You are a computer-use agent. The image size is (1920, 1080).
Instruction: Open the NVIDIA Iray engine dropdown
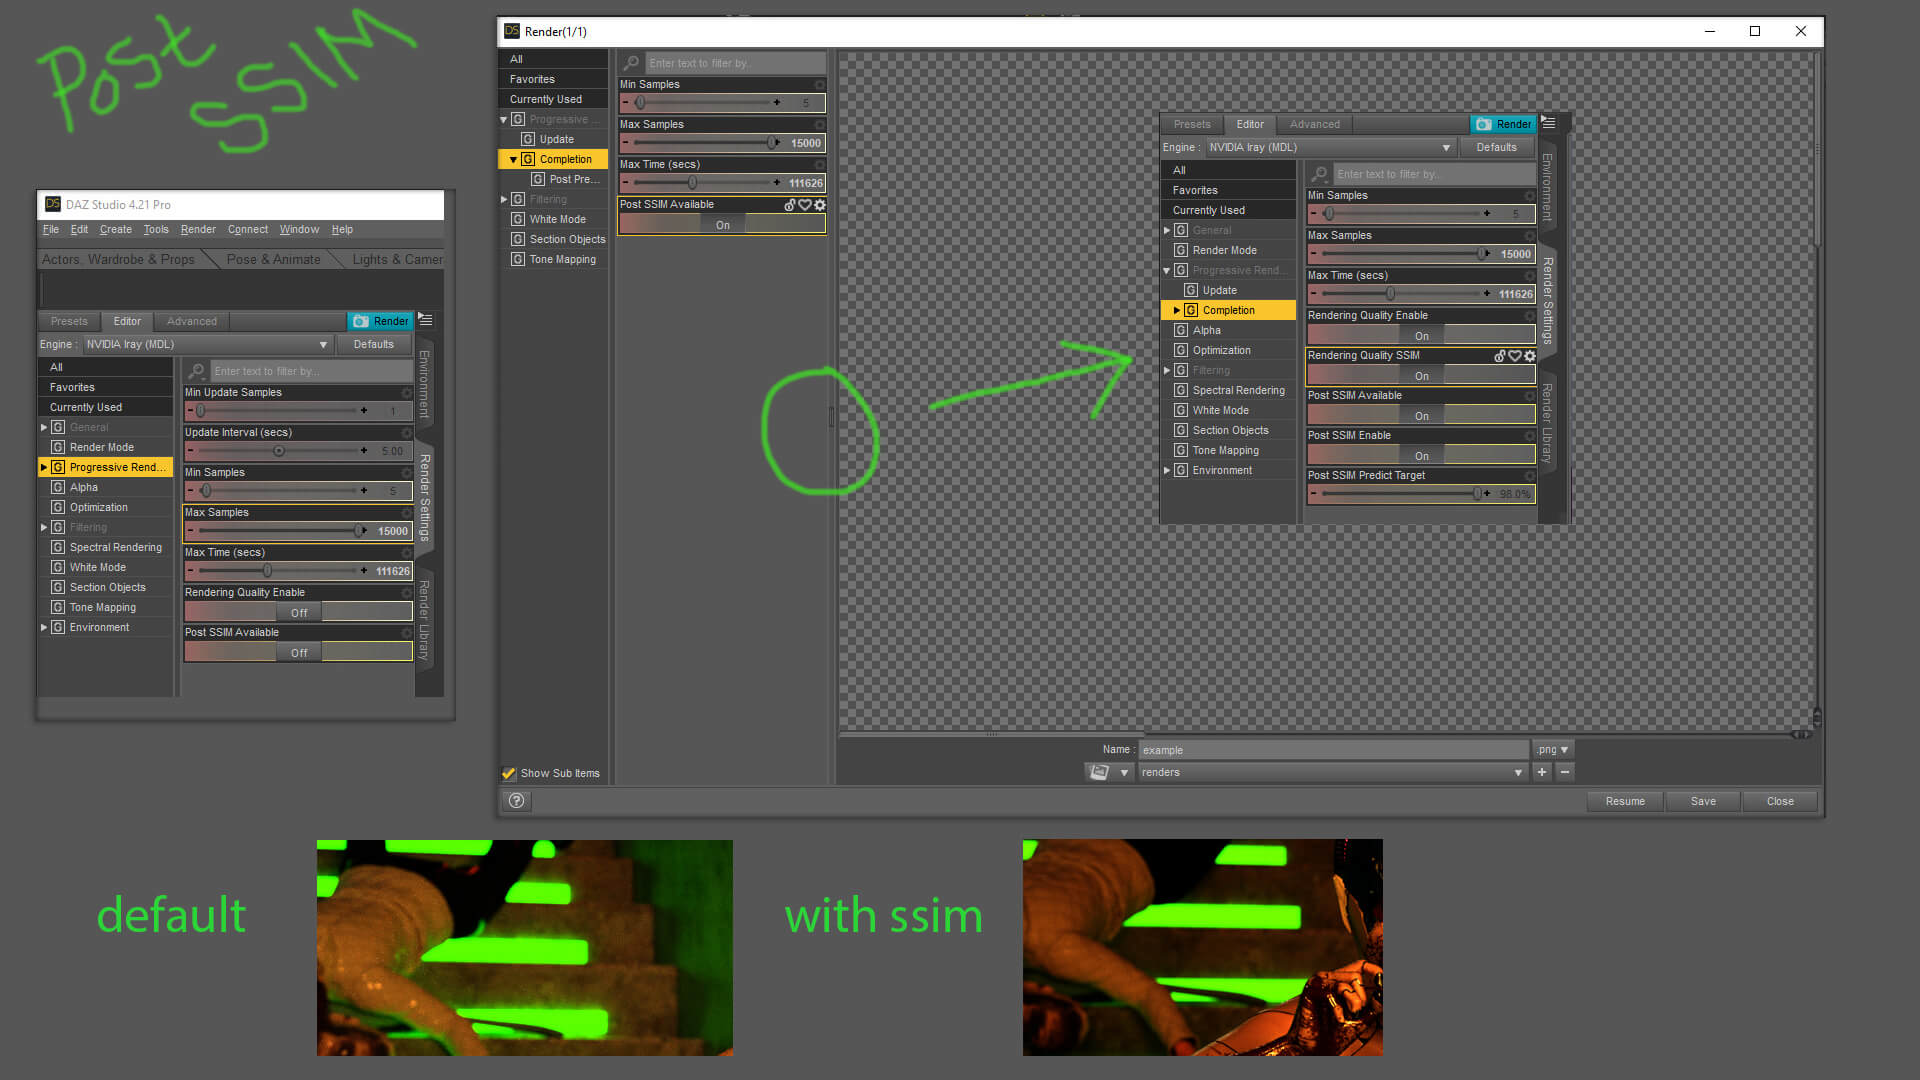pos(207,344)
